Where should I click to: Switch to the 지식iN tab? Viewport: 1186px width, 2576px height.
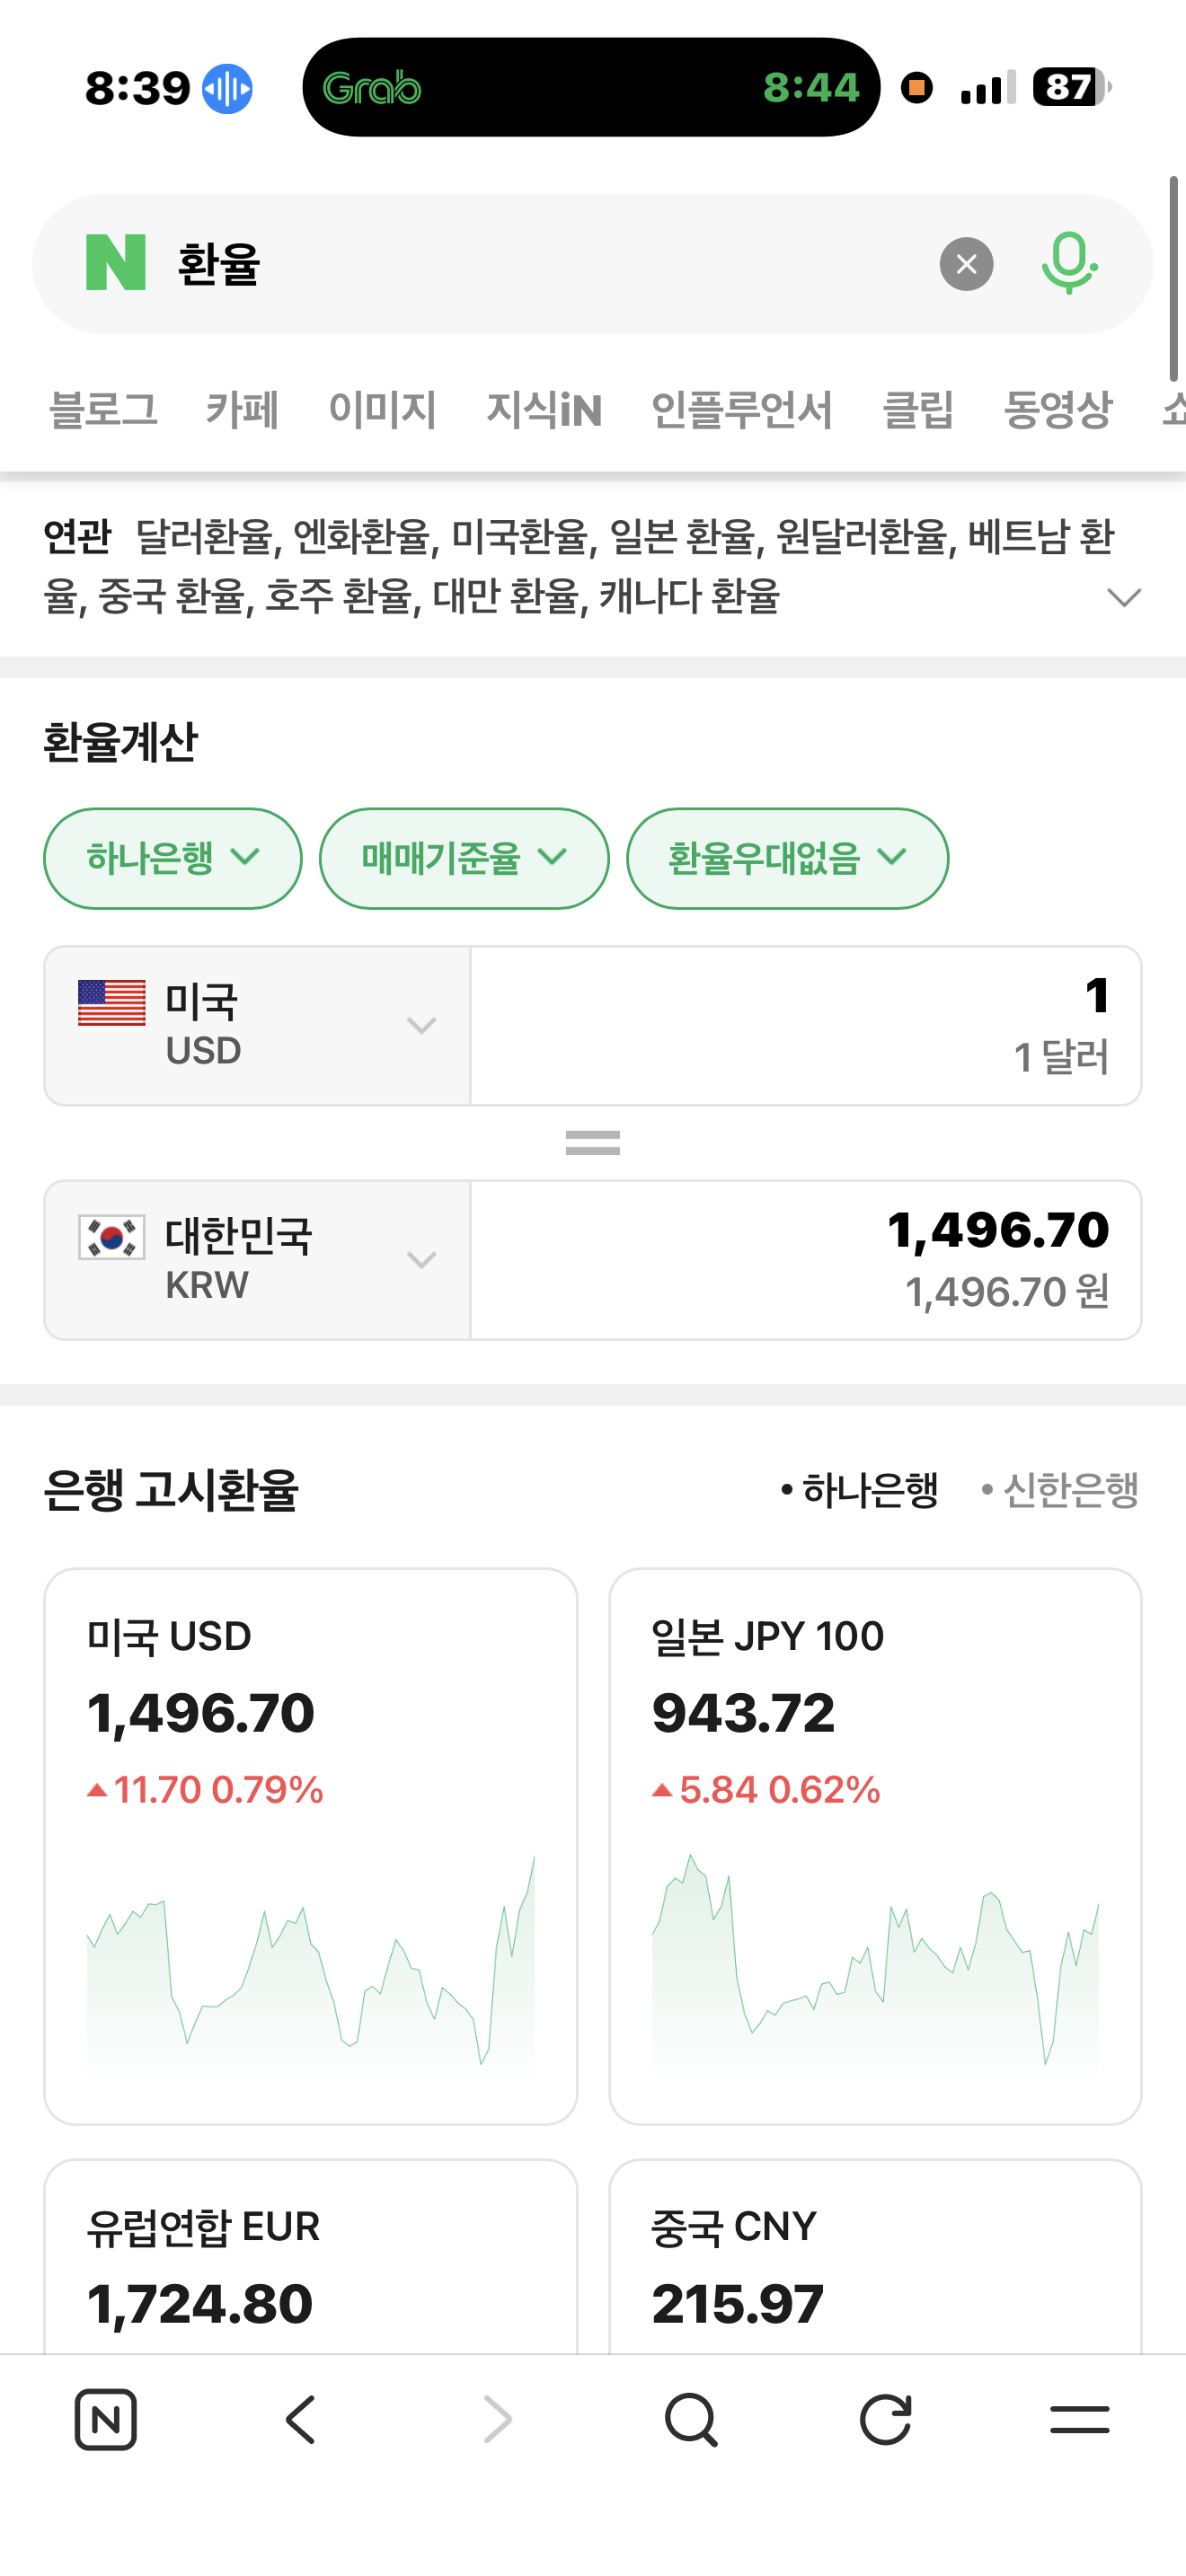click(544, 410)
